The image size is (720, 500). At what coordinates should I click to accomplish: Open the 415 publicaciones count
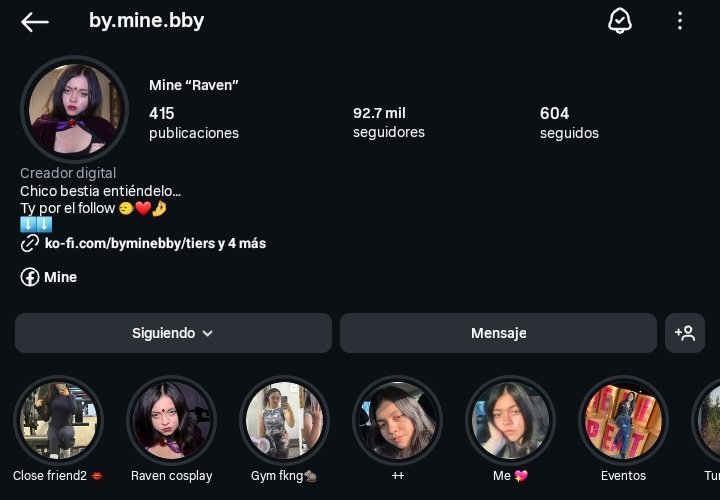pyautogui.click(x=194, y=123)
